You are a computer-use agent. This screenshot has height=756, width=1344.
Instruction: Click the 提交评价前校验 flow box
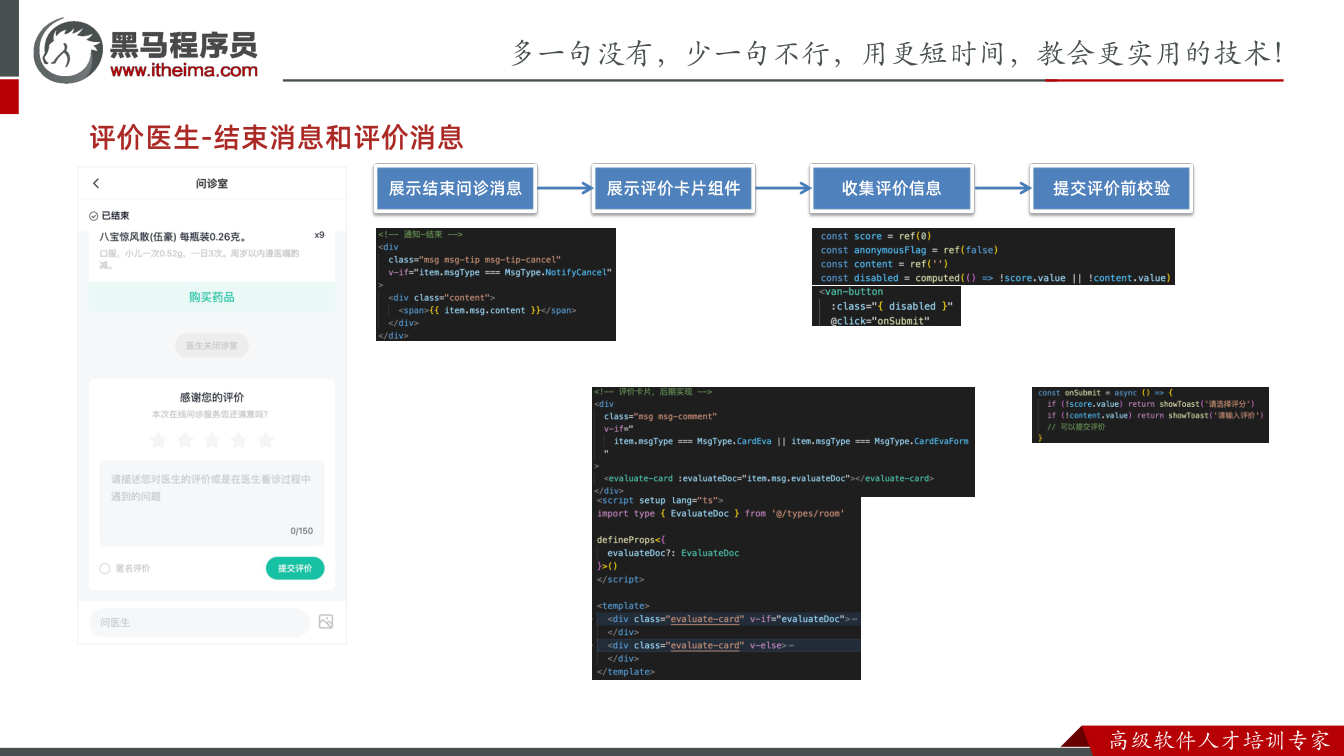1111,189
